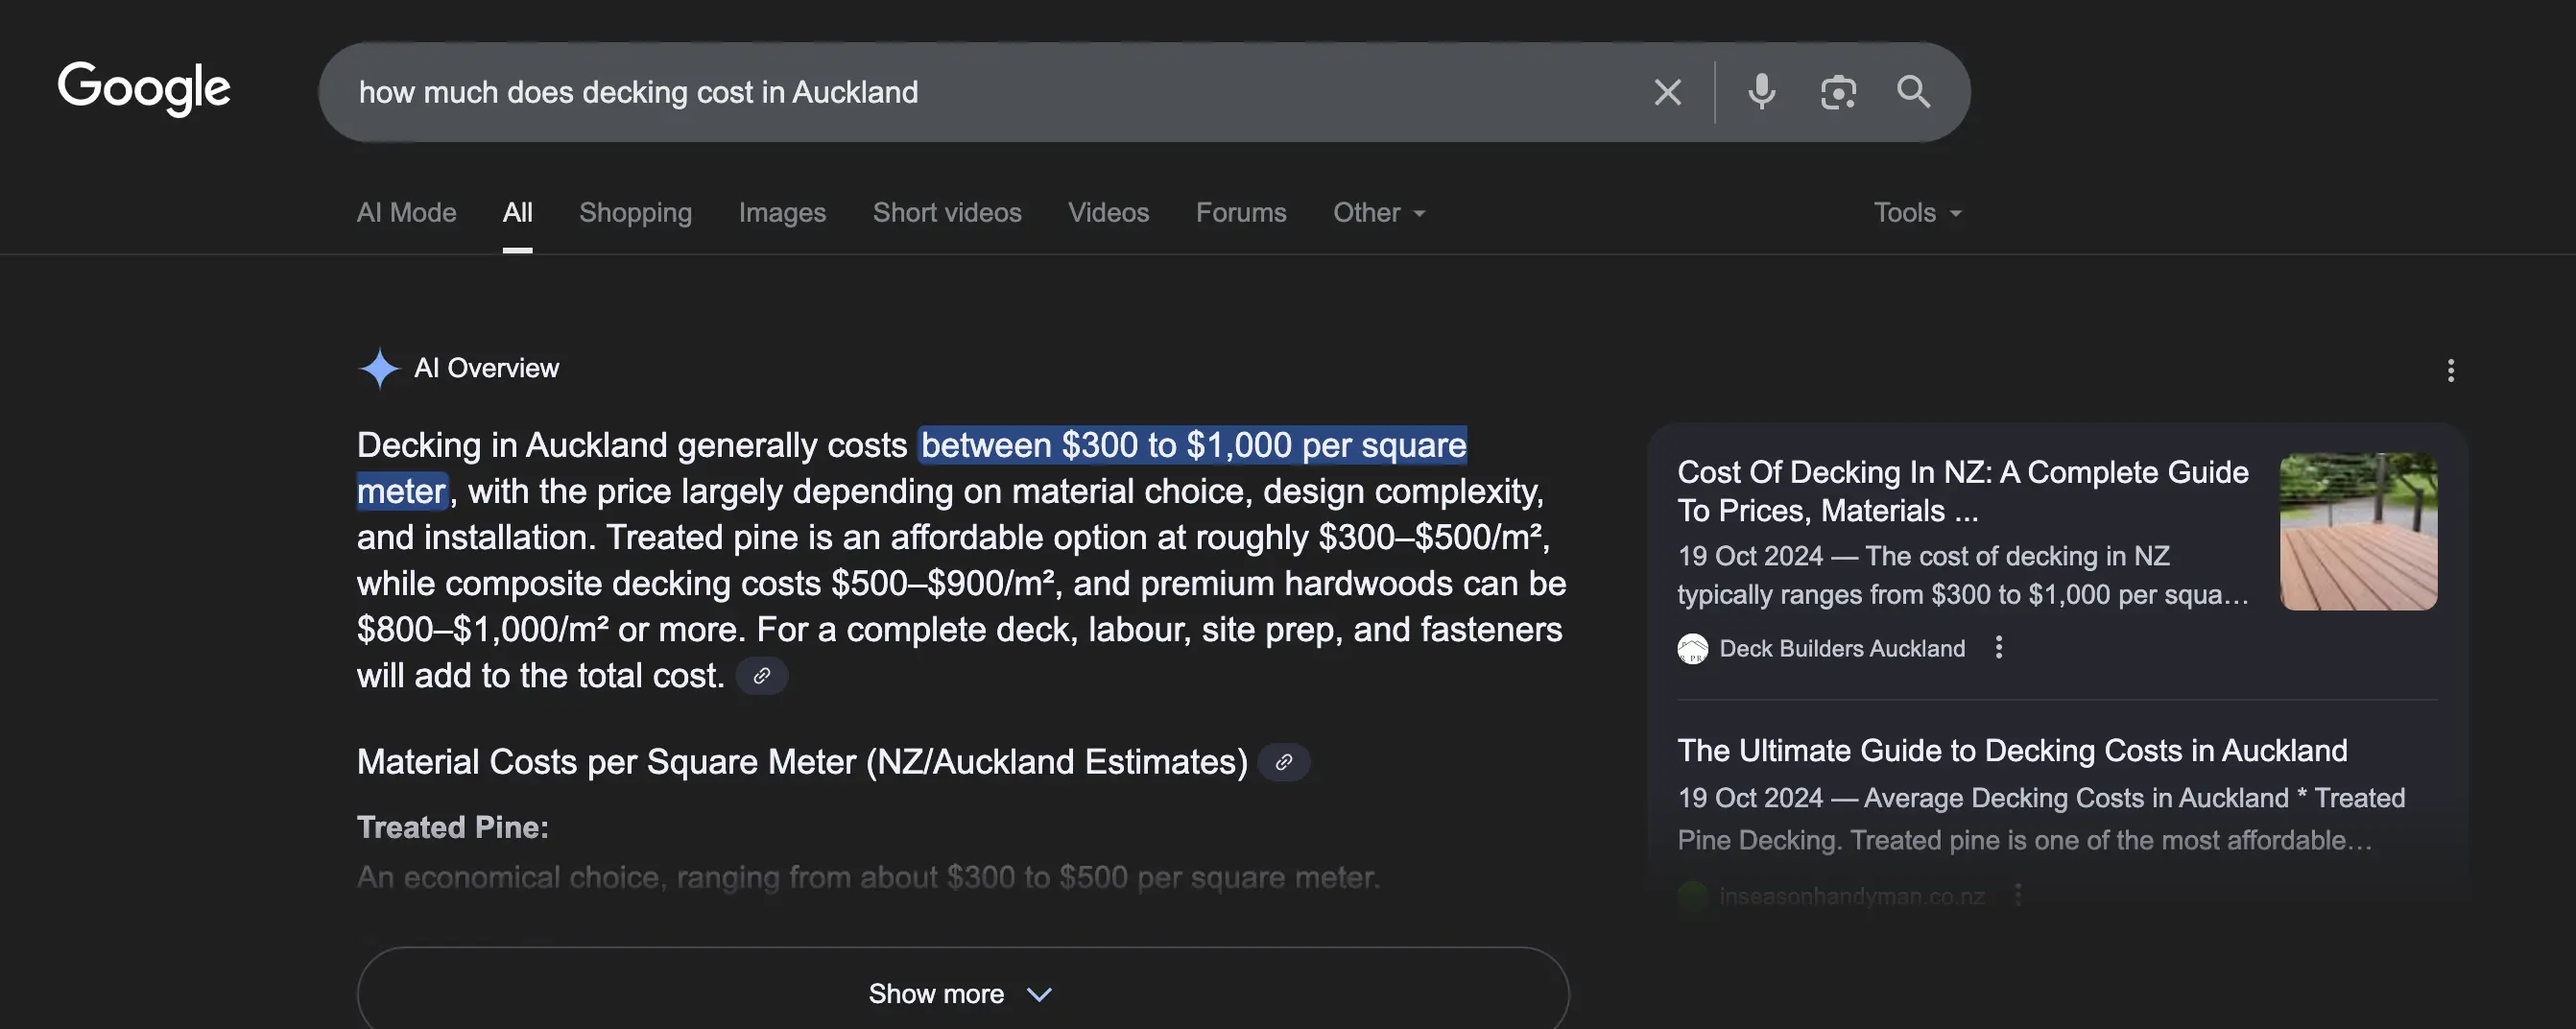Viewport: 2576px width, 1029px height.
Task: Open AI Overview three-dot options menu
Action: point(2450,370)
